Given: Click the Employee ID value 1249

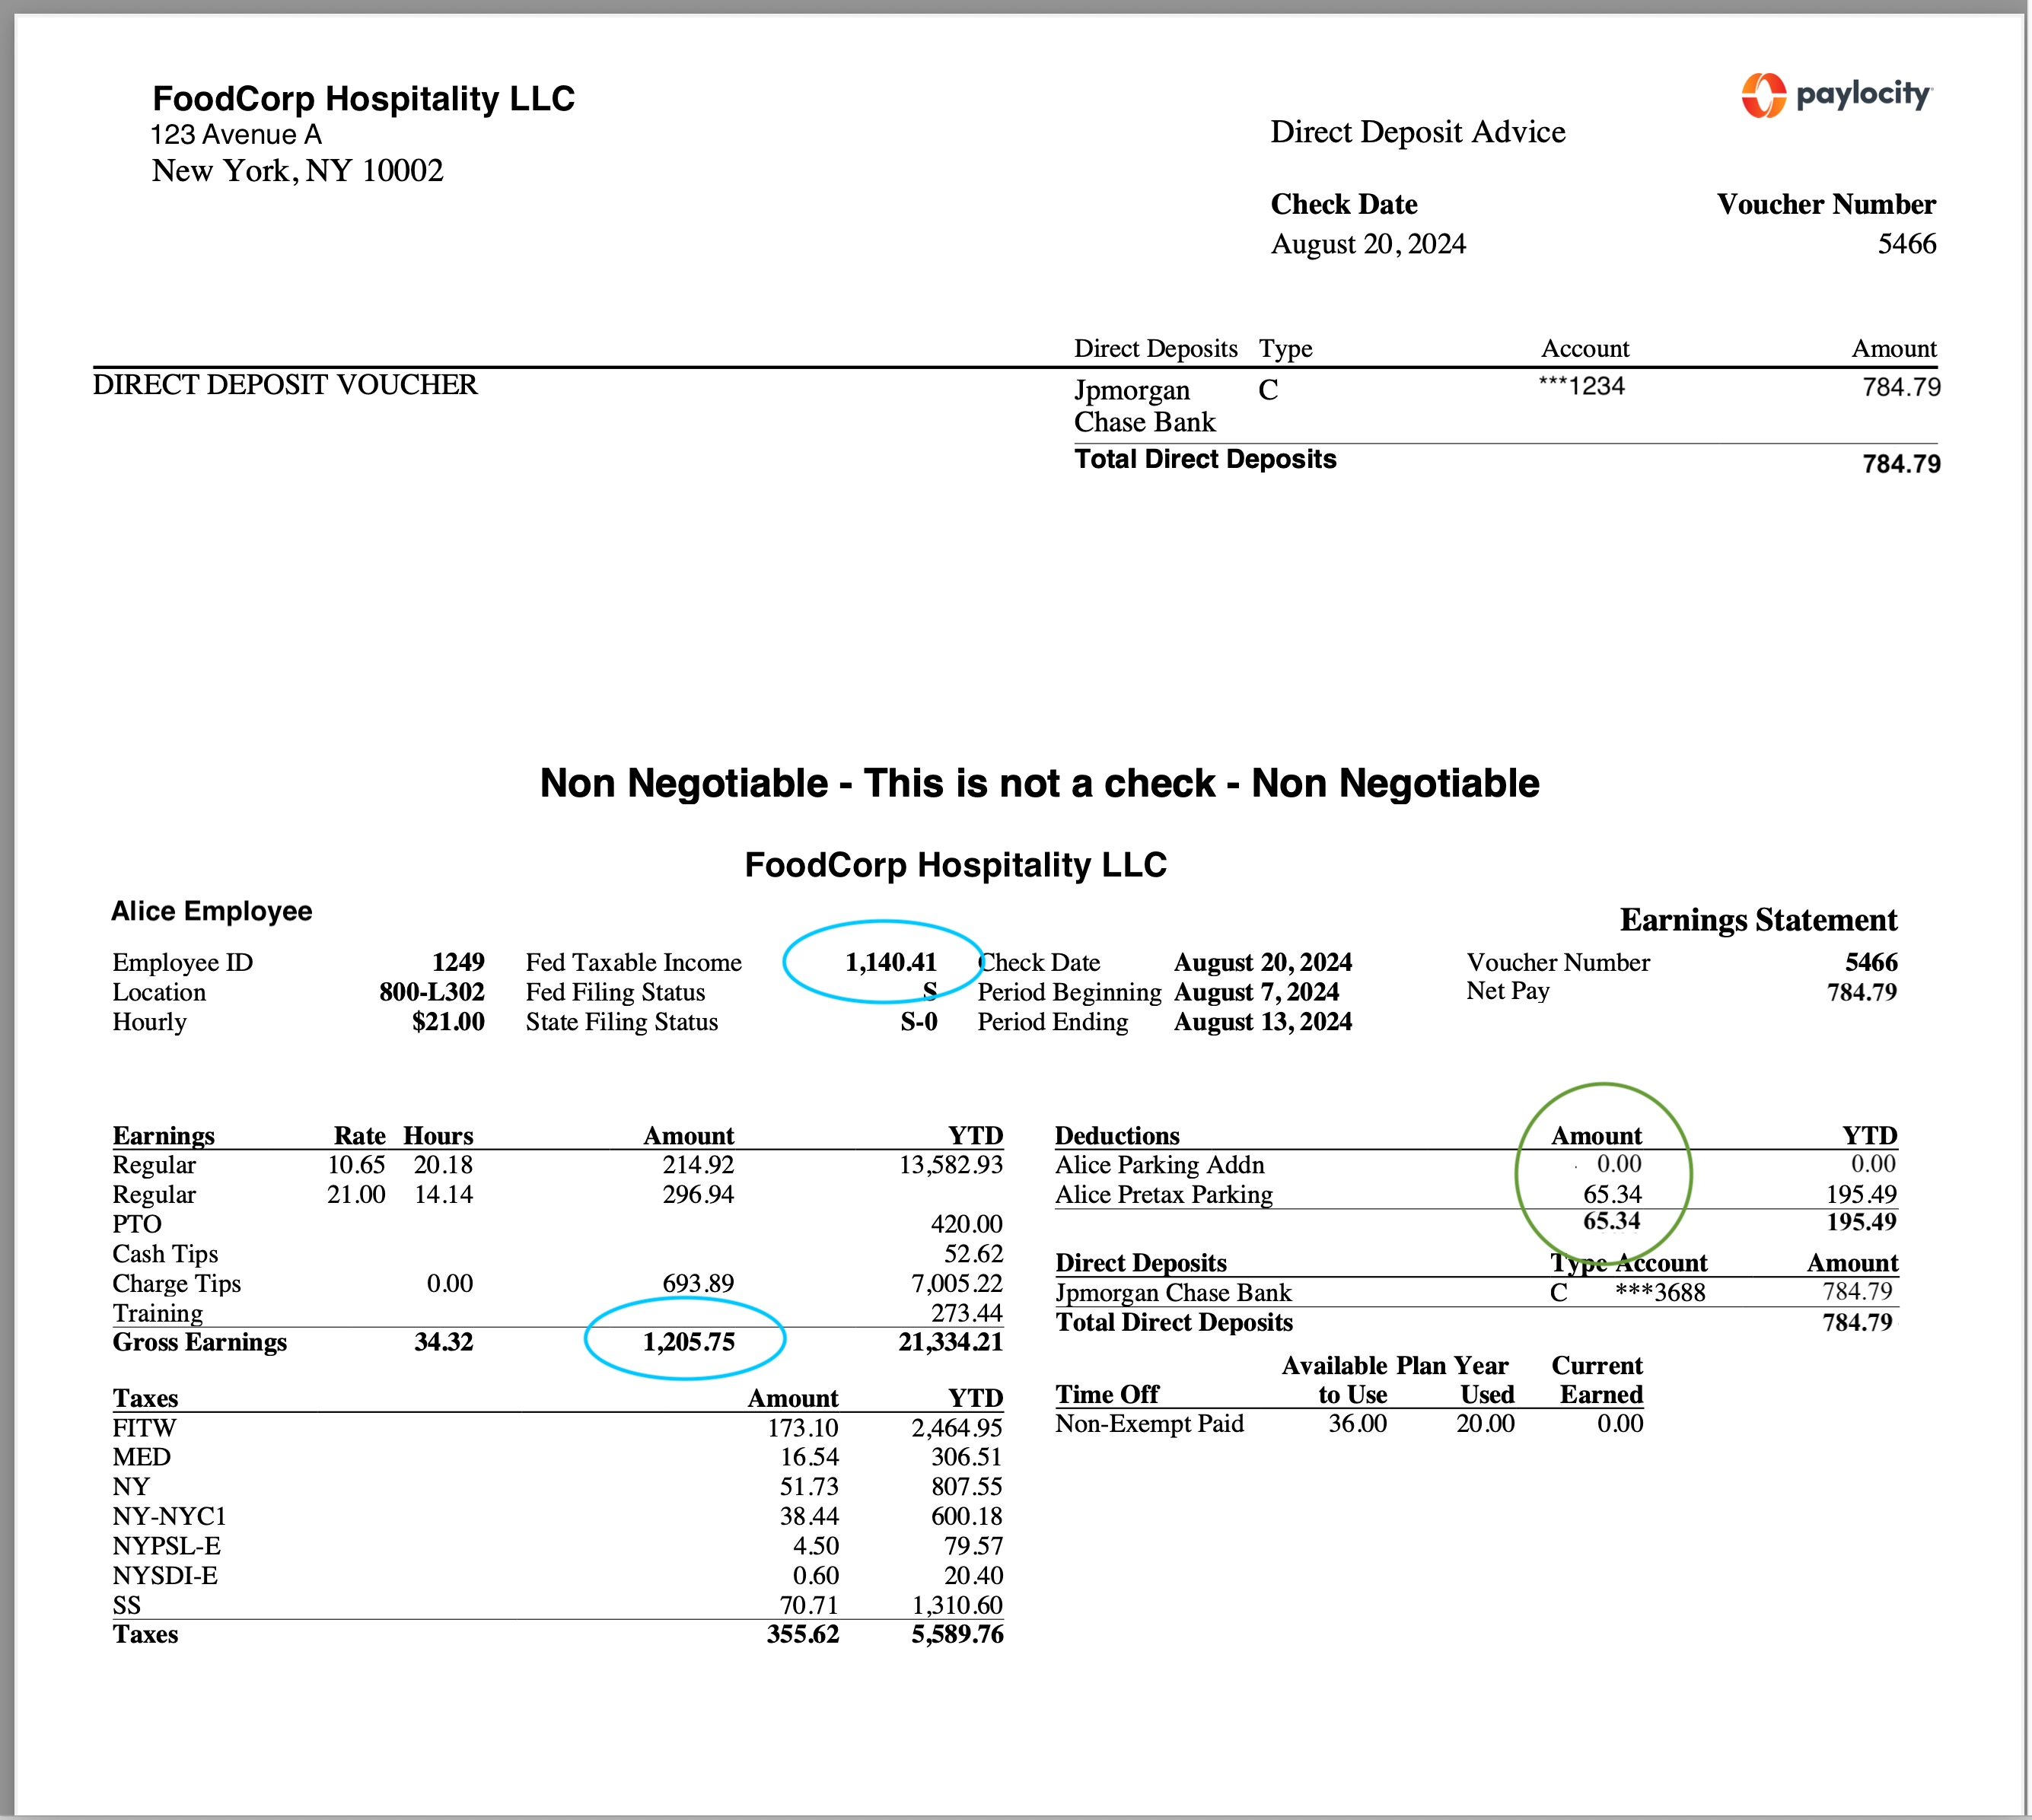Looking at the screenshot, I should pyautogui.click(x=458, y=962).
